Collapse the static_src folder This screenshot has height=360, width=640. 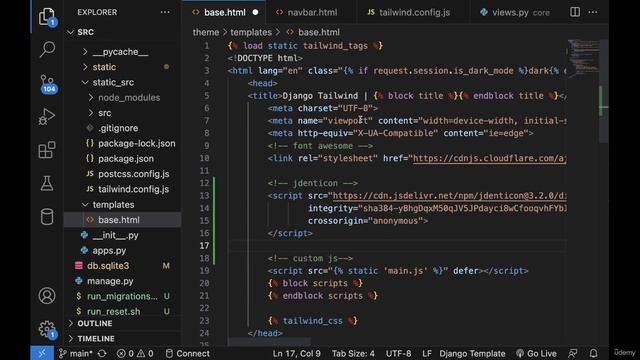pyautogui.click(x=113, y=82)
